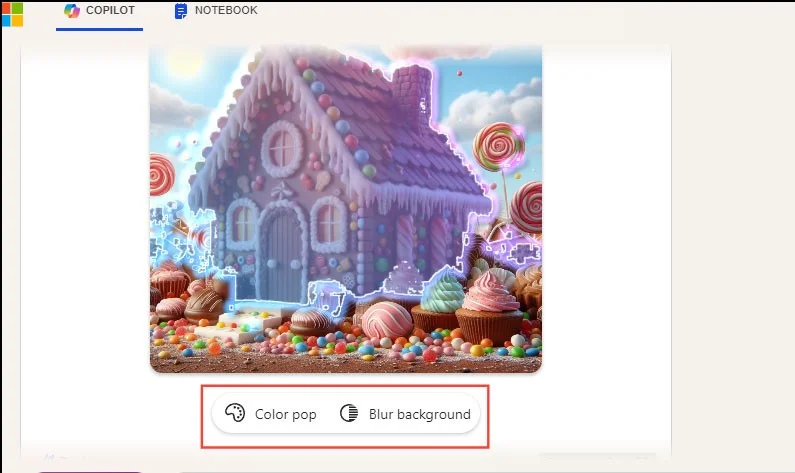Switch to the Notebook tab
The height and width of the screenshot is (473, 795).
215,11
